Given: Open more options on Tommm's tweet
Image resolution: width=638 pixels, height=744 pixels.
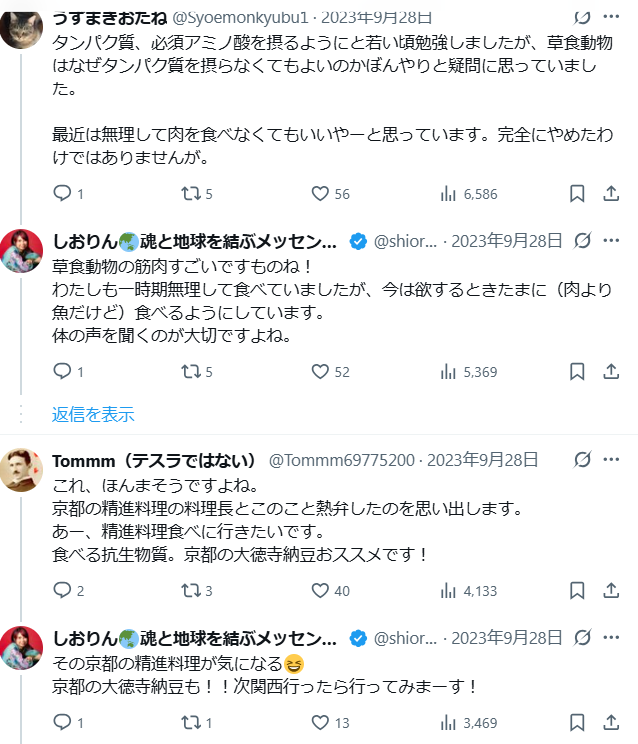Looking at the screenshot, I should 610,460.
